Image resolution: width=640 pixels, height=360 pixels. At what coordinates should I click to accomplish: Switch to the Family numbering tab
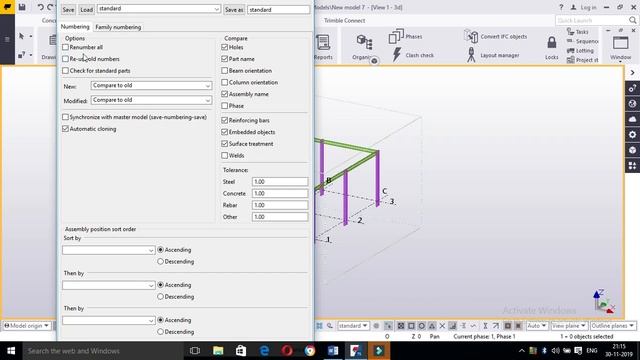pos(118,27)
